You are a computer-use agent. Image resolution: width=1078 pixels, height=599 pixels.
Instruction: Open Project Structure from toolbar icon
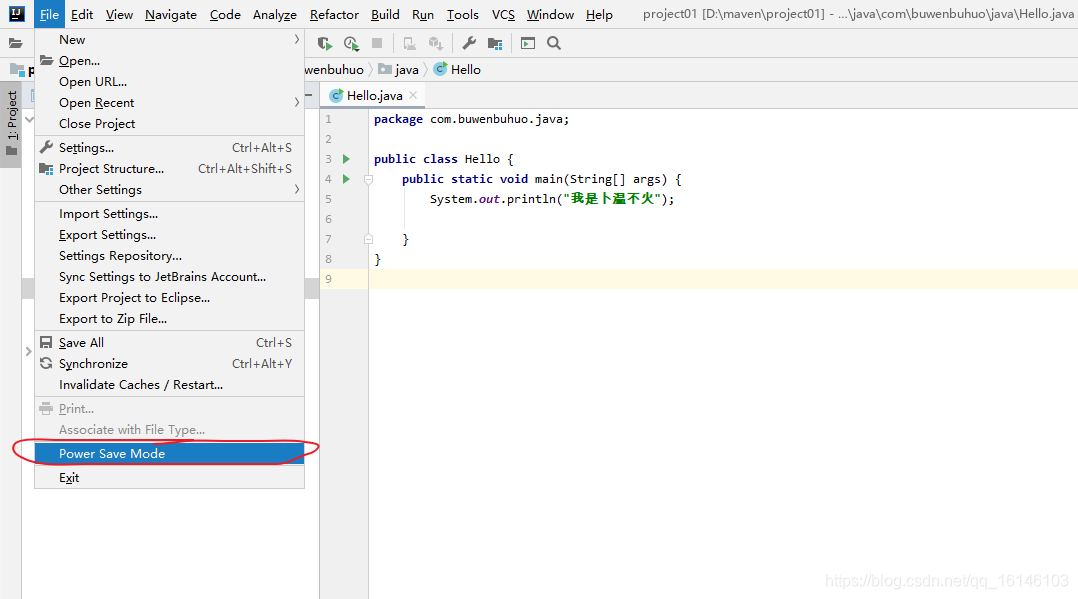[x=495, y=43]
